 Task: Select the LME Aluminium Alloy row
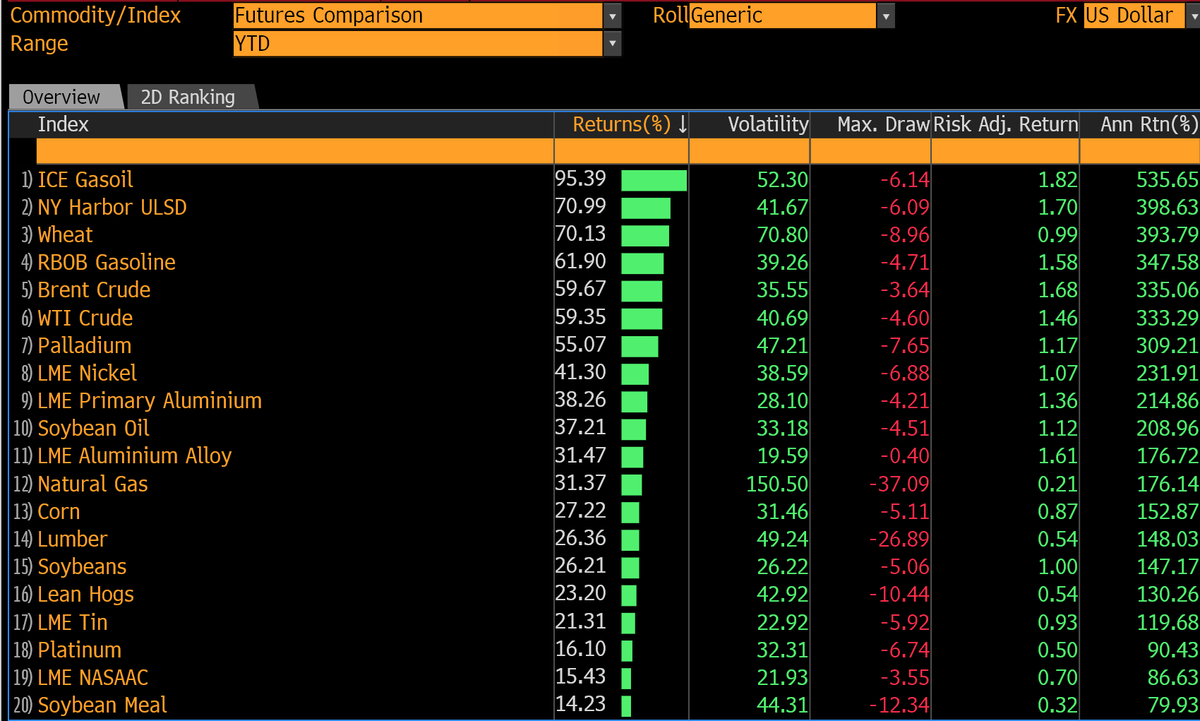[604, 456]
